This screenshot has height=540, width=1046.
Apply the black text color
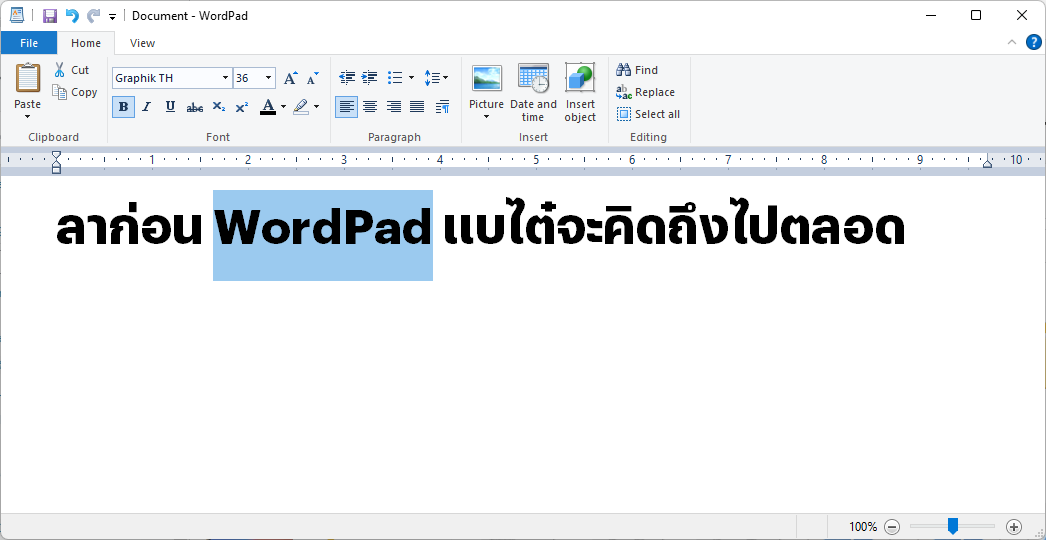pyautogui.click(x=268, y=107)
